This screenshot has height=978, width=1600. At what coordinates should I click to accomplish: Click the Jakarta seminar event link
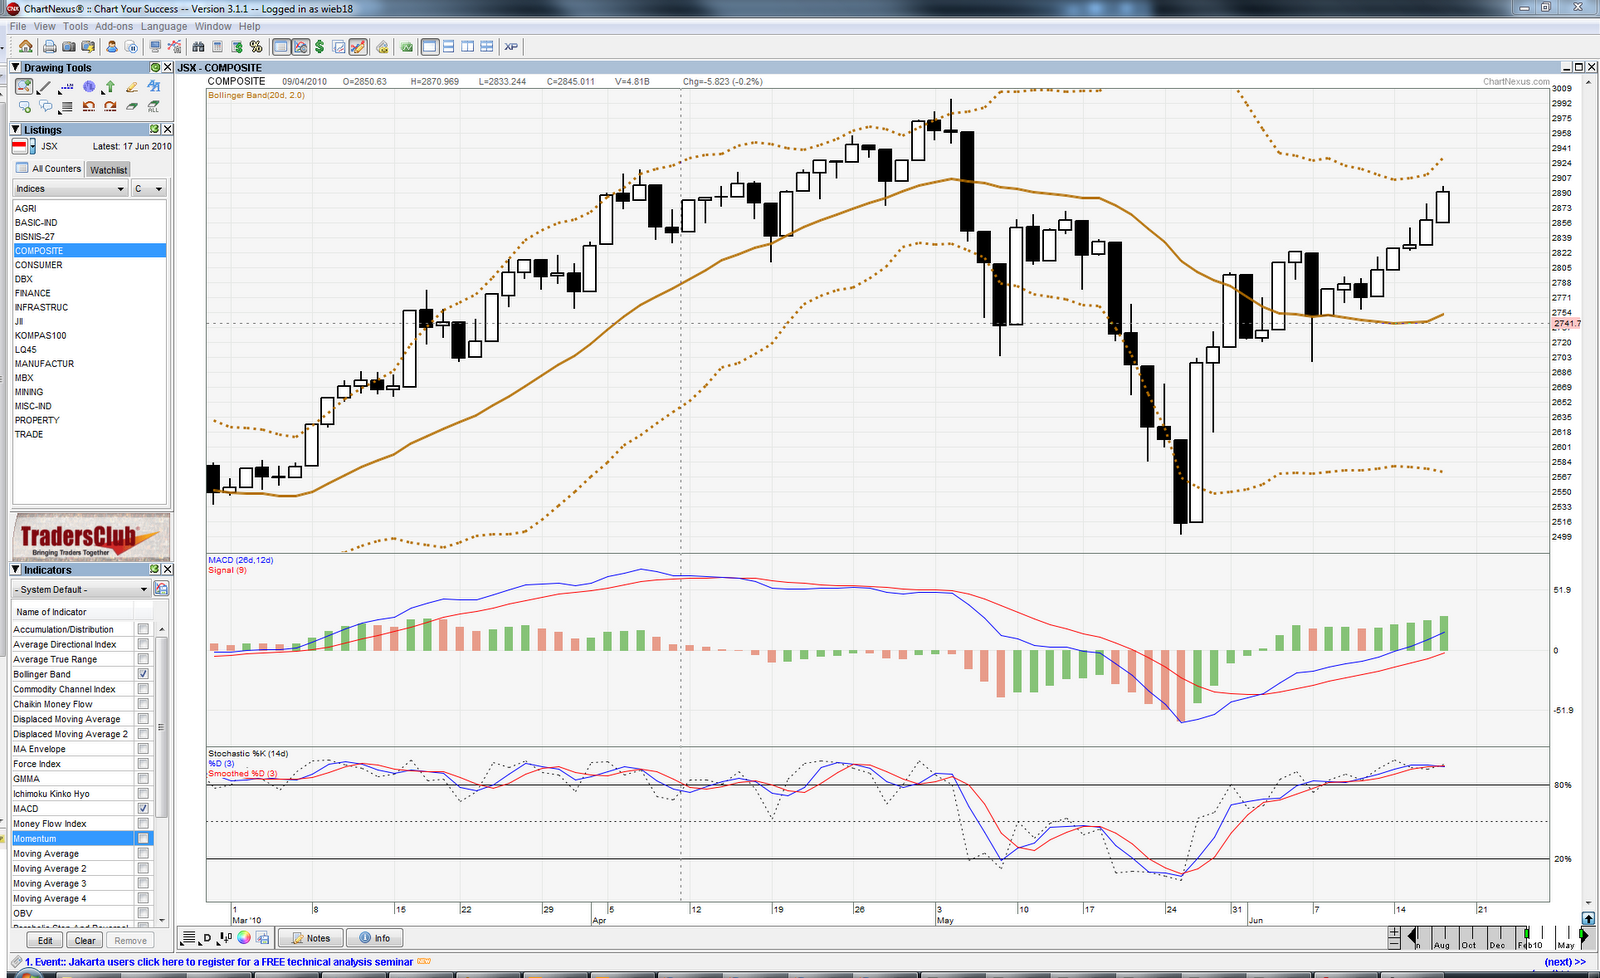(x=219, y=962)
